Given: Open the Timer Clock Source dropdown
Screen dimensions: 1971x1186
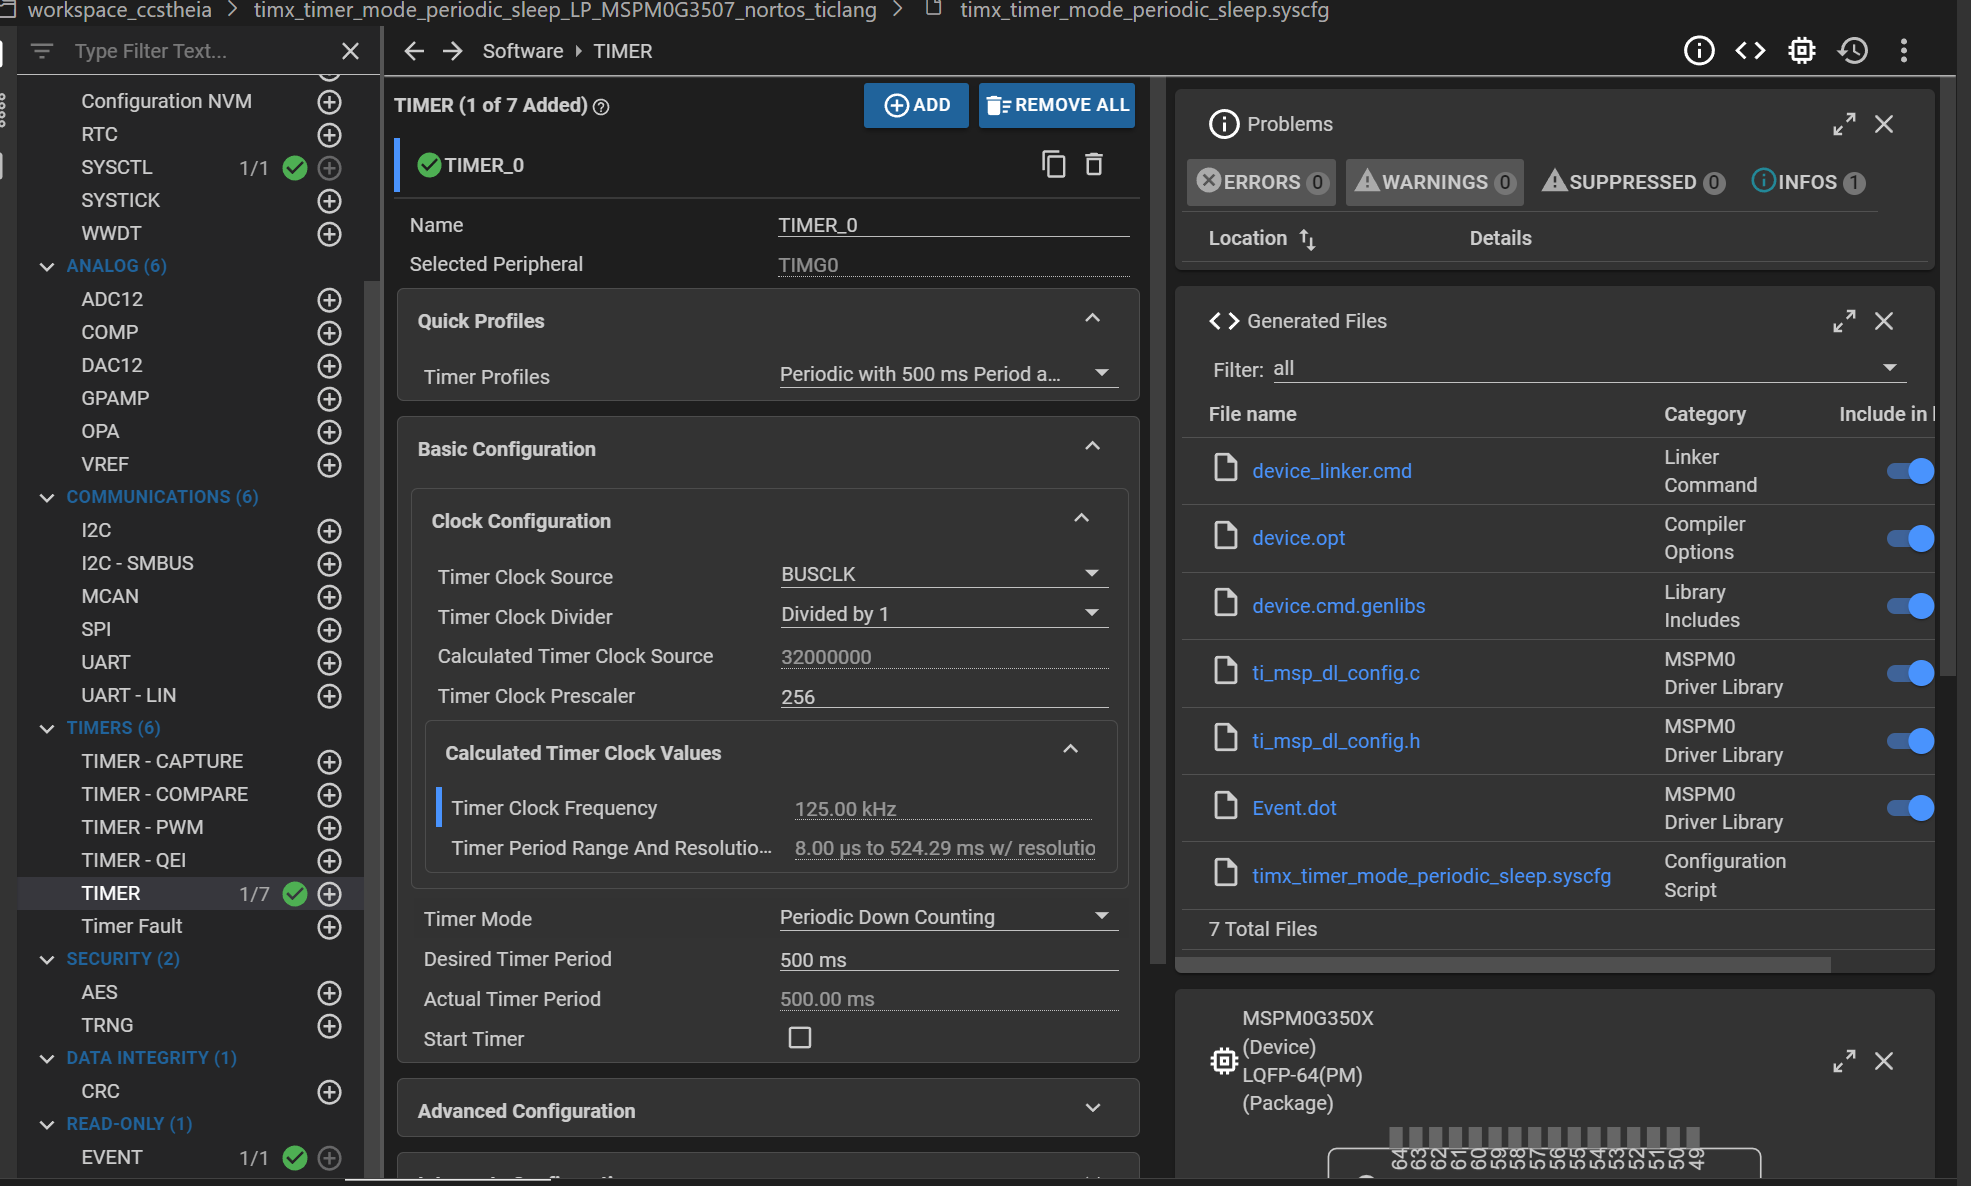Looking at the screenshot, I should 943,574.
